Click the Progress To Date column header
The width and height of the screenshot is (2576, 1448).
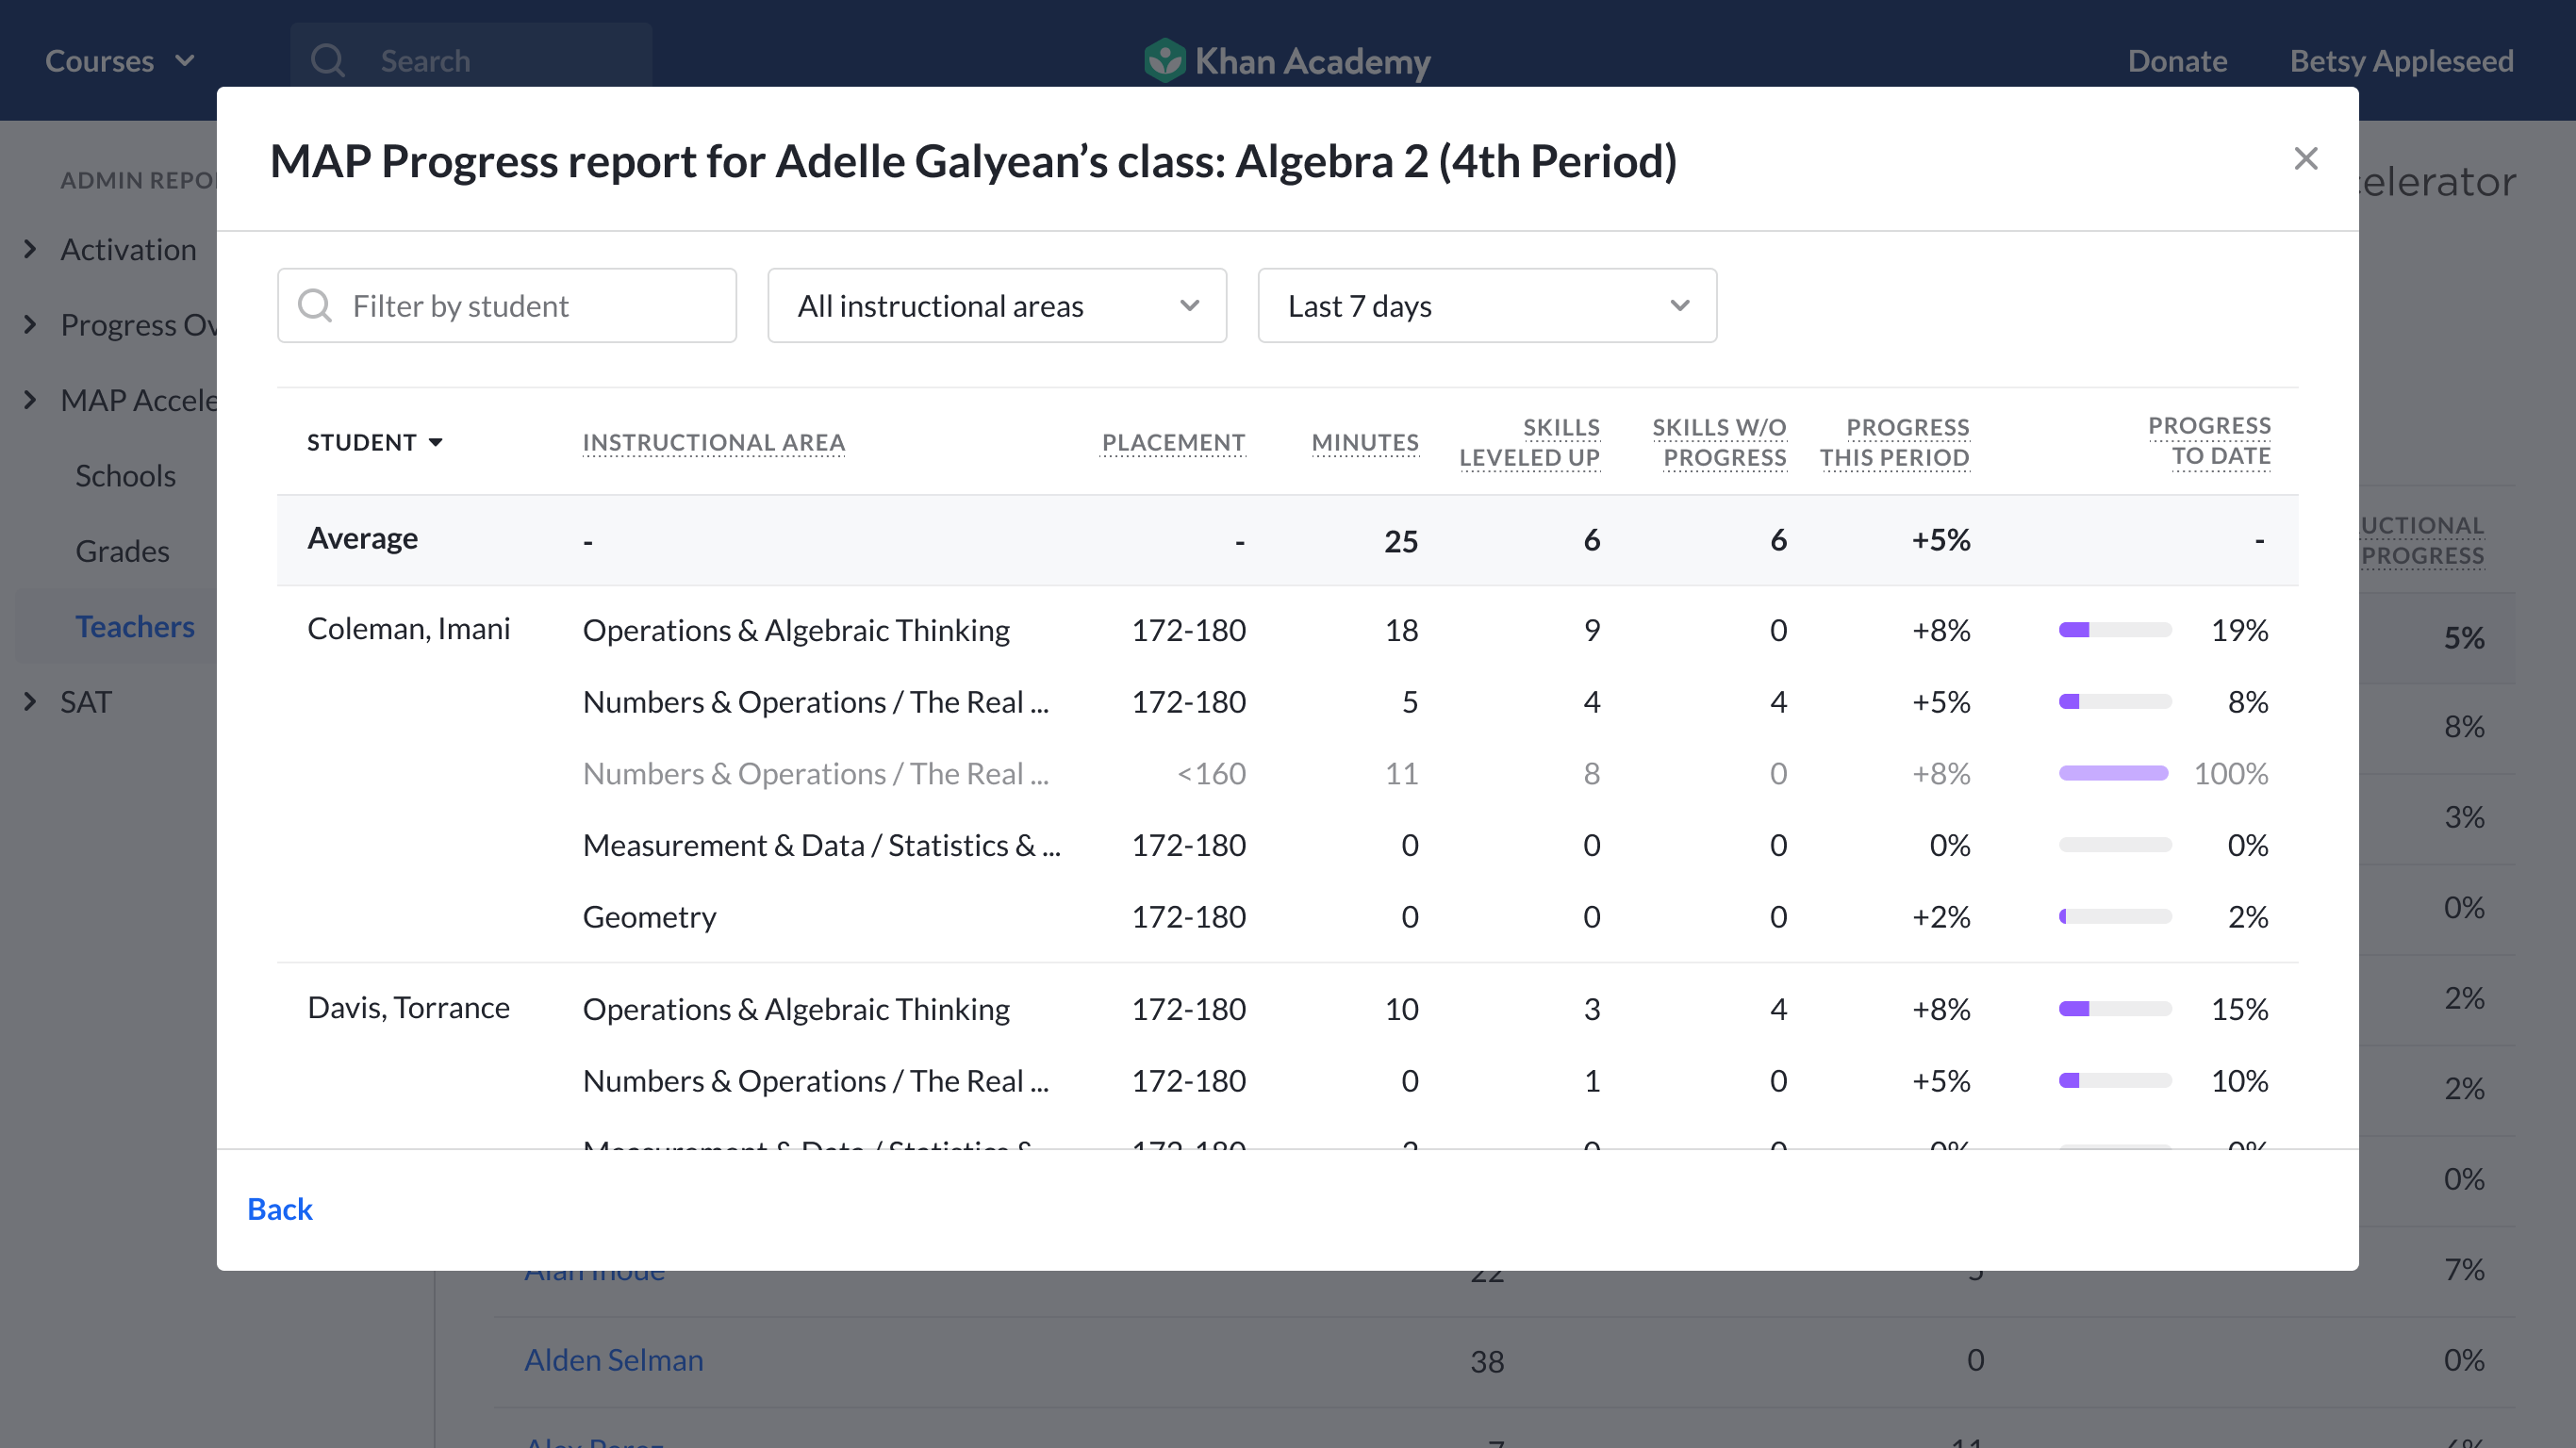click(x=2210, y=441)
